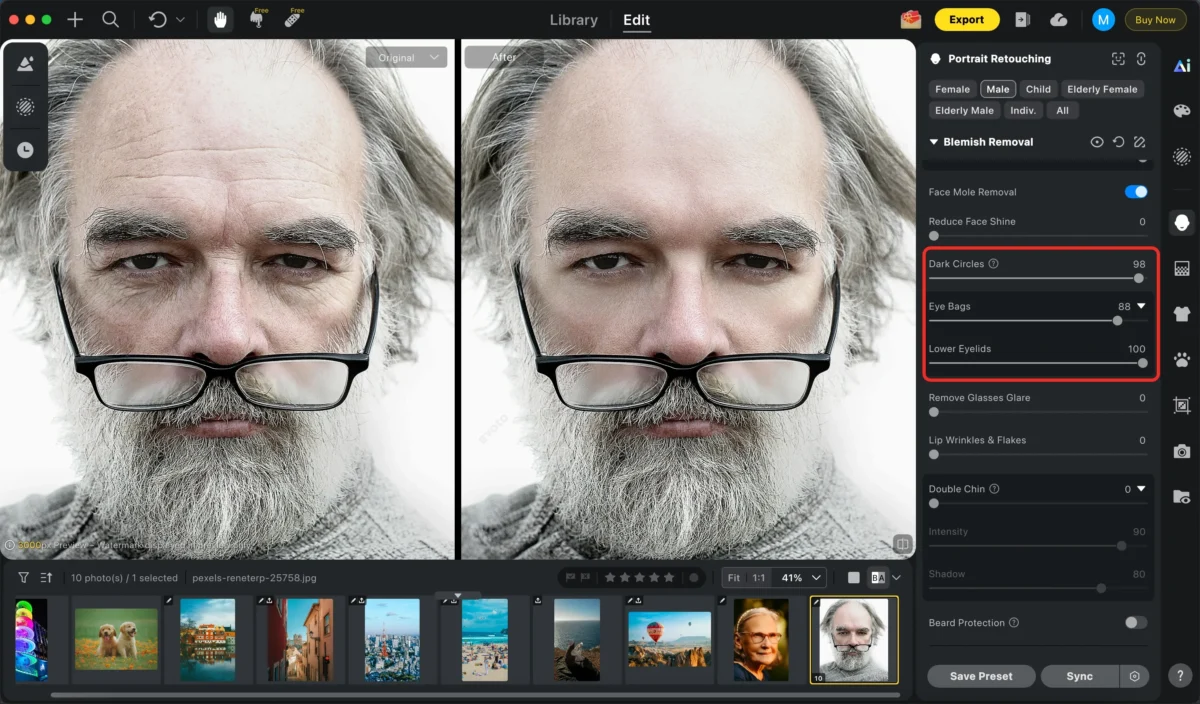Open the color palette adjustment panel

(1181, 111)
